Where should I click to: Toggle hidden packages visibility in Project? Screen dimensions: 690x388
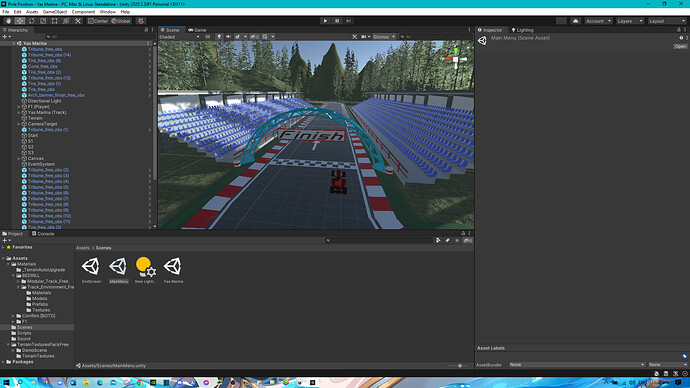(468, 241)
